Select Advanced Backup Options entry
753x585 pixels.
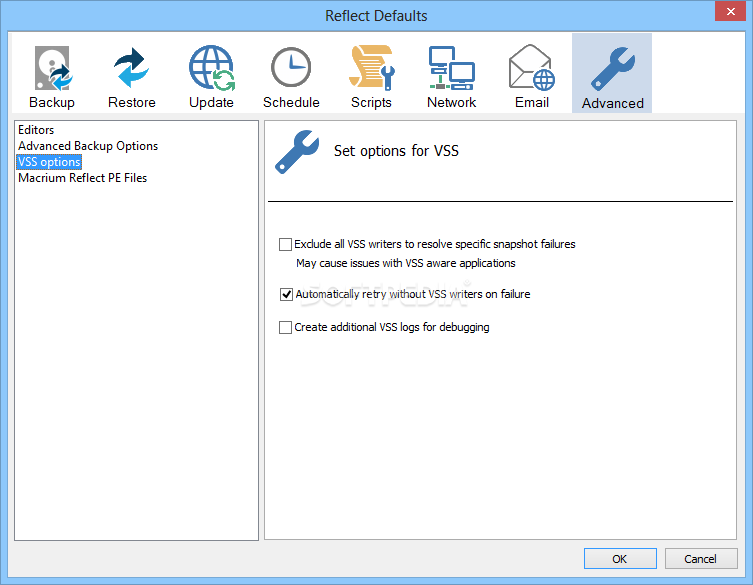point(88,146)
